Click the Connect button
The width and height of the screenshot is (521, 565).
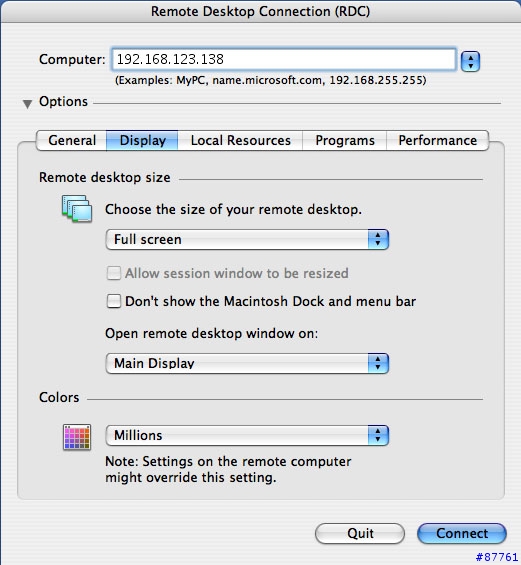(x=462, y=534)
